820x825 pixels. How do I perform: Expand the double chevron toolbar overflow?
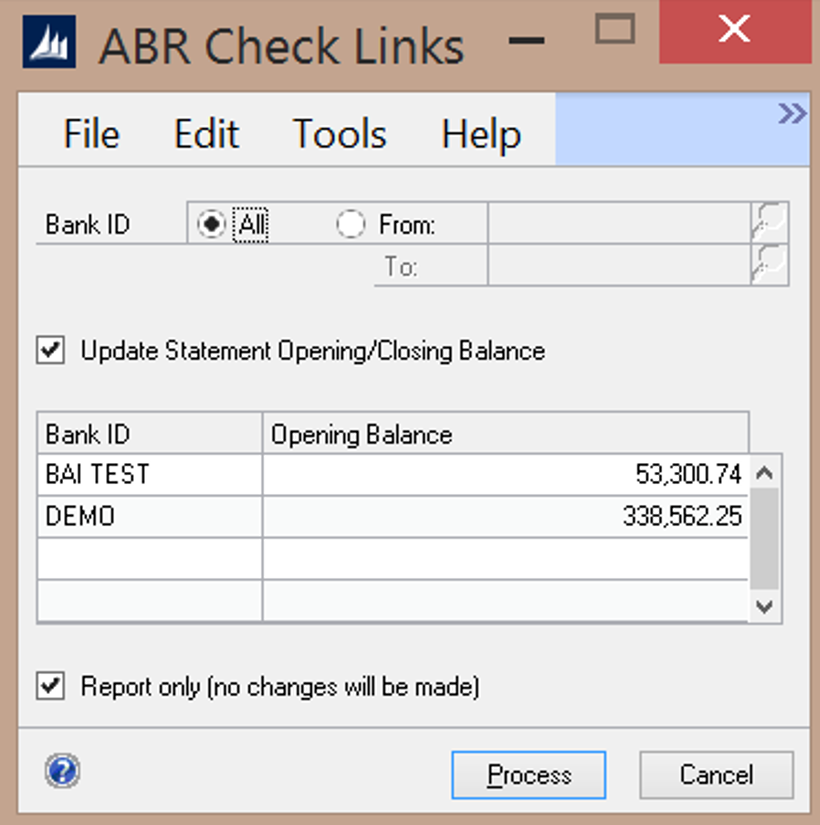792,114
